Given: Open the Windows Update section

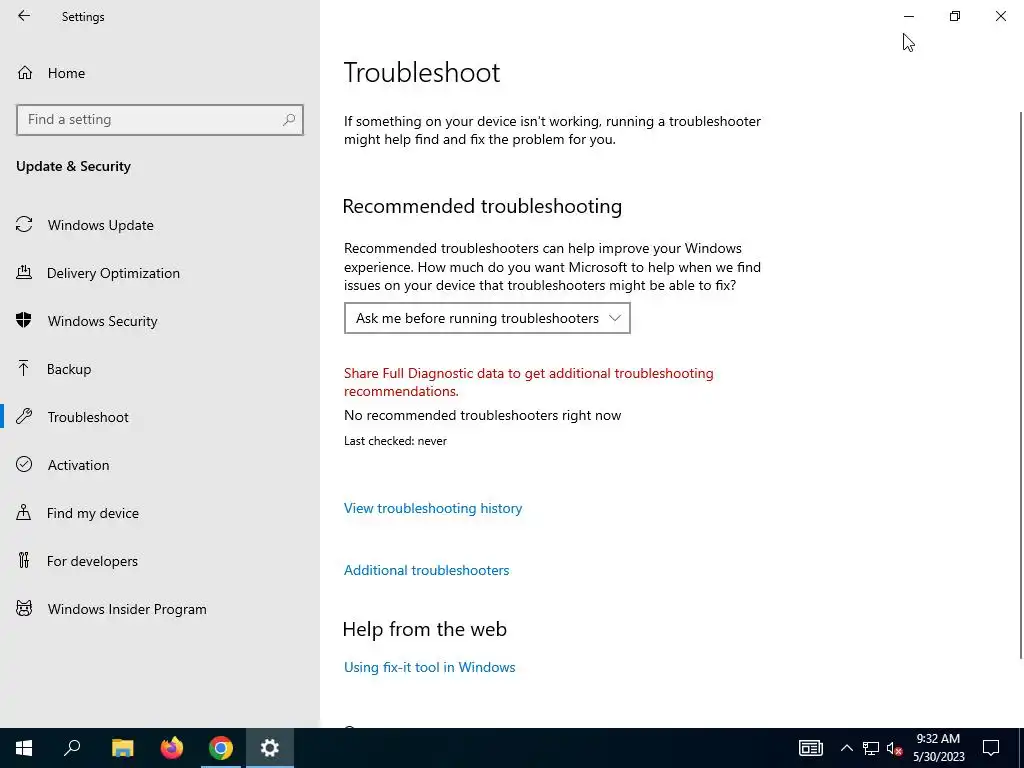Looking at the screenshot, I should tap(160, 225).
